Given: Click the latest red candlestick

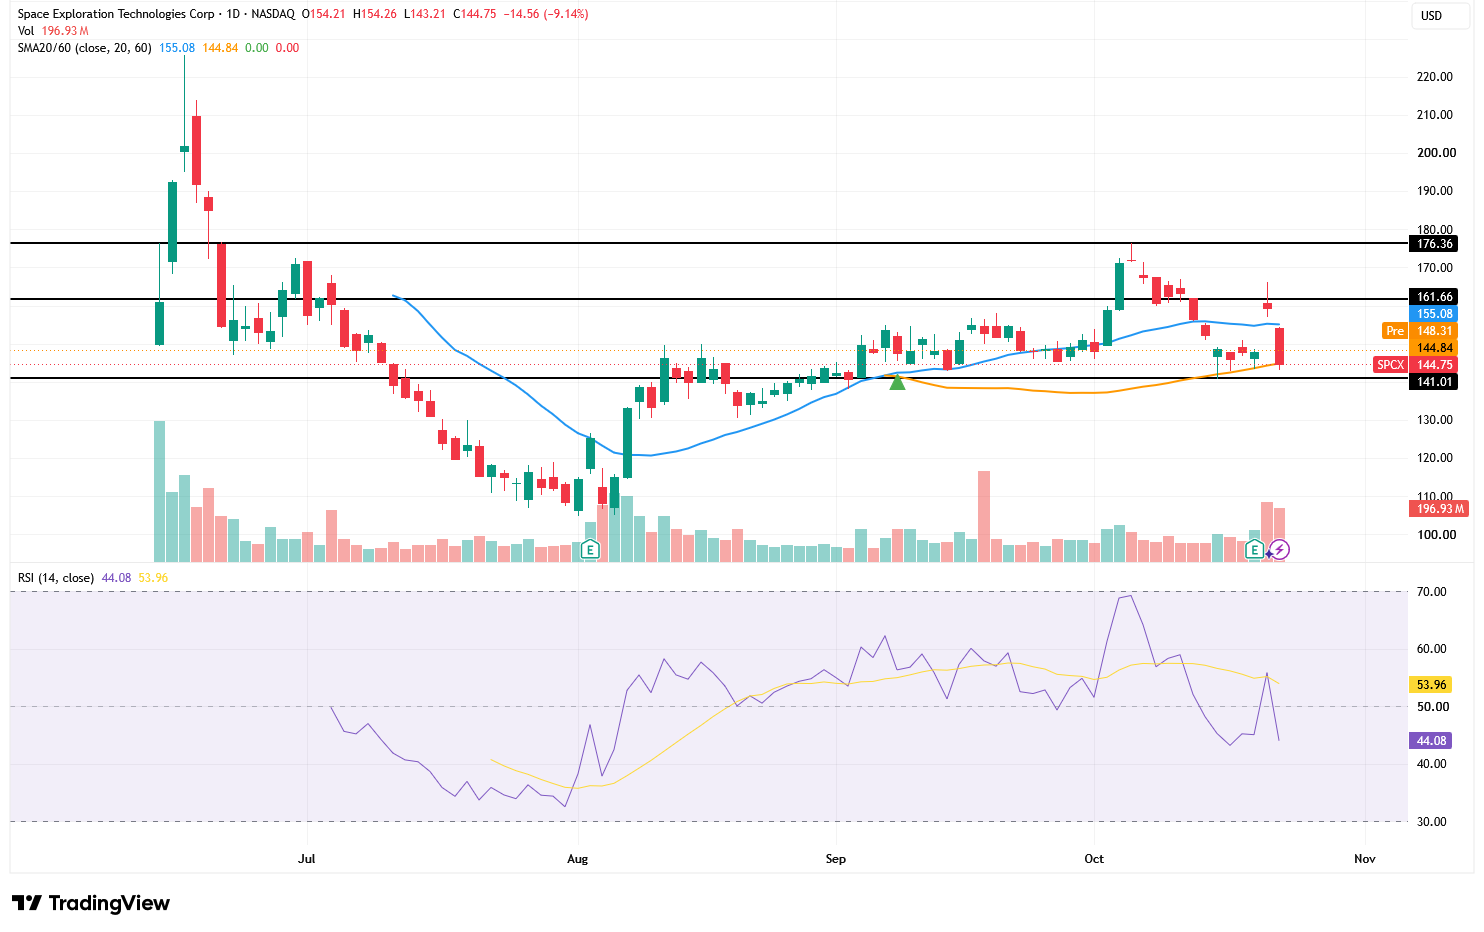Looking at the screenshot, I should (1279, 347).
